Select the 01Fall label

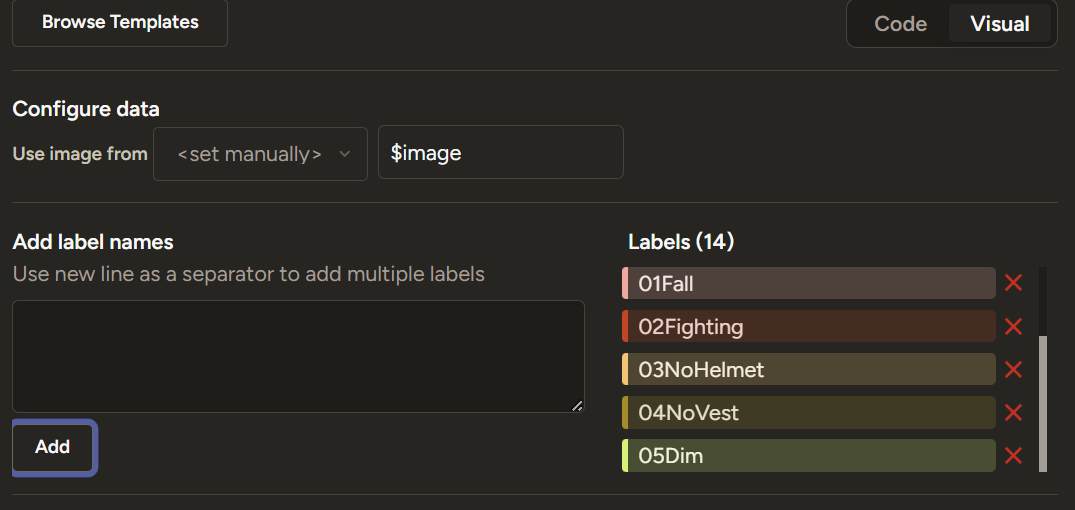(x=810, y=283)
